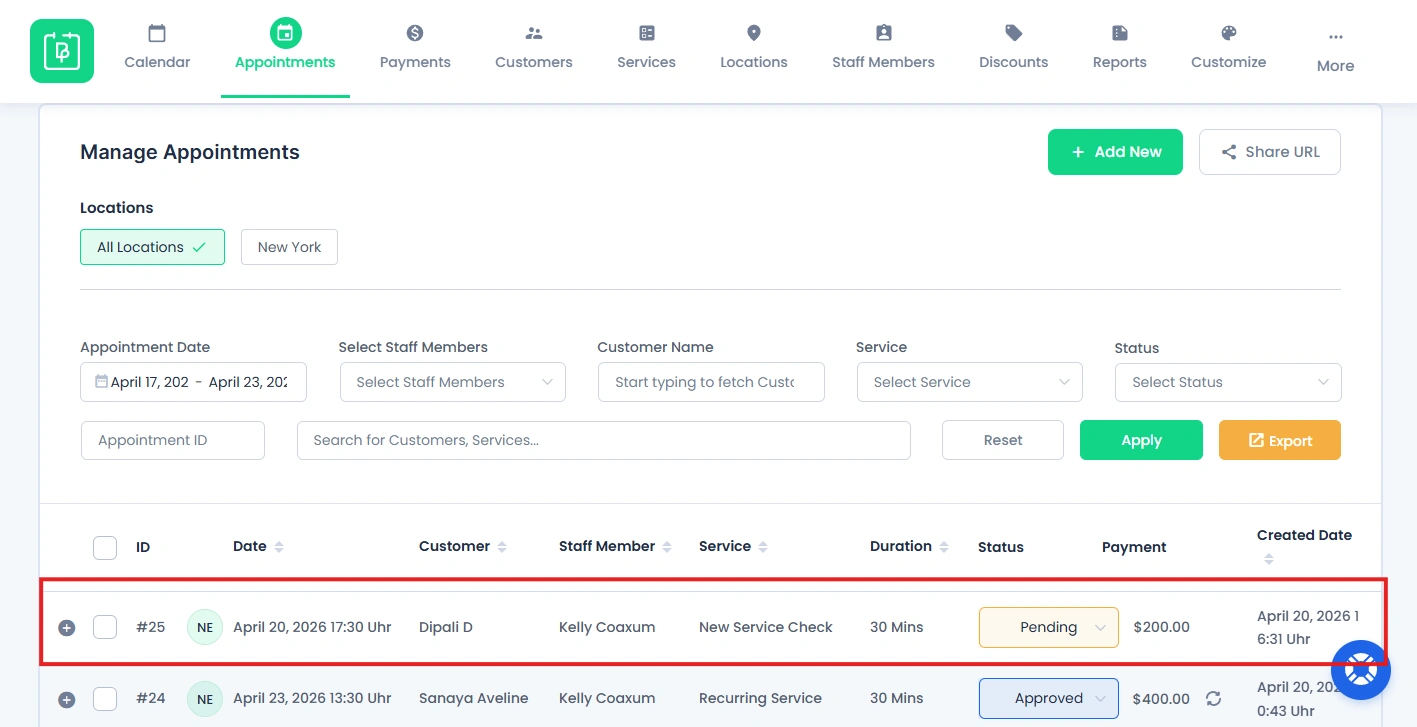Click the customer name Dipali D

[446, 627]
